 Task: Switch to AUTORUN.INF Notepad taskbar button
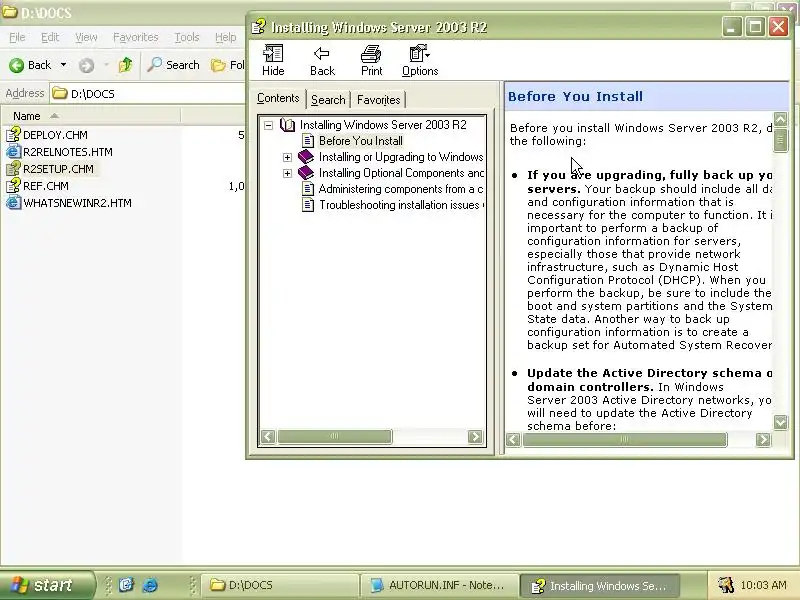click(439, 585)
